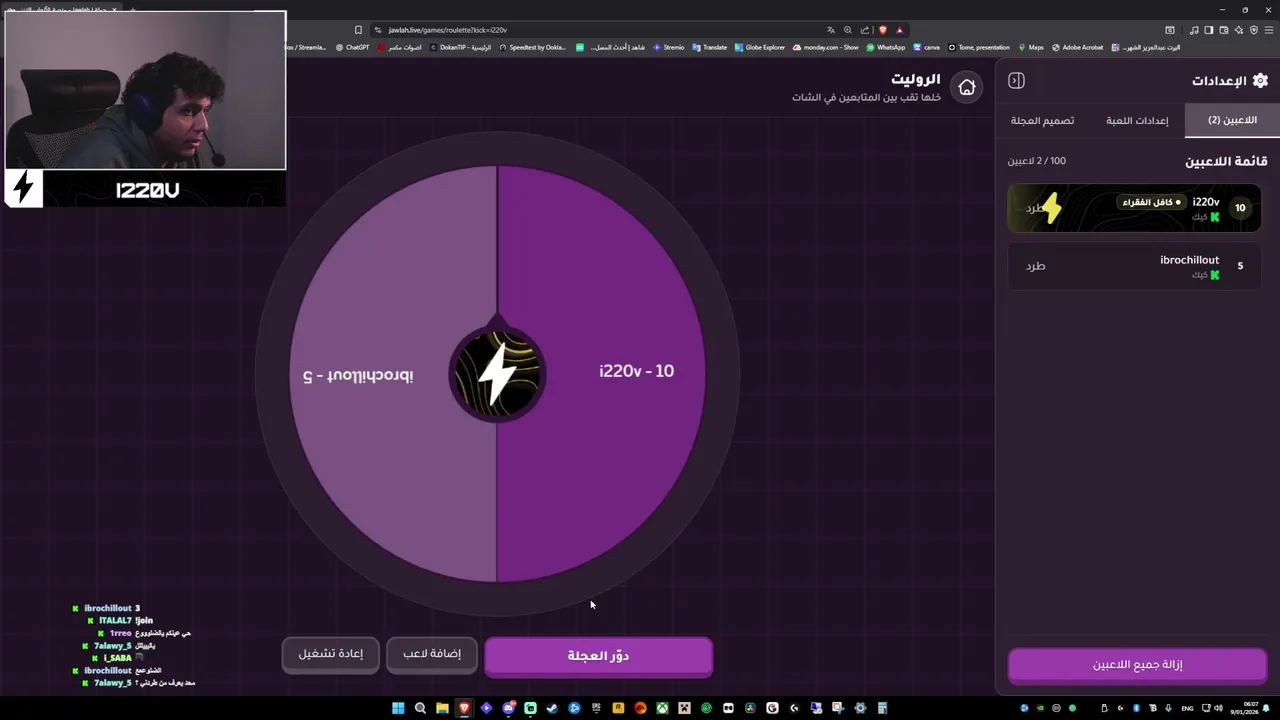Open taskbar search
The image size is (1280, 720).
[x=420, y=708]
